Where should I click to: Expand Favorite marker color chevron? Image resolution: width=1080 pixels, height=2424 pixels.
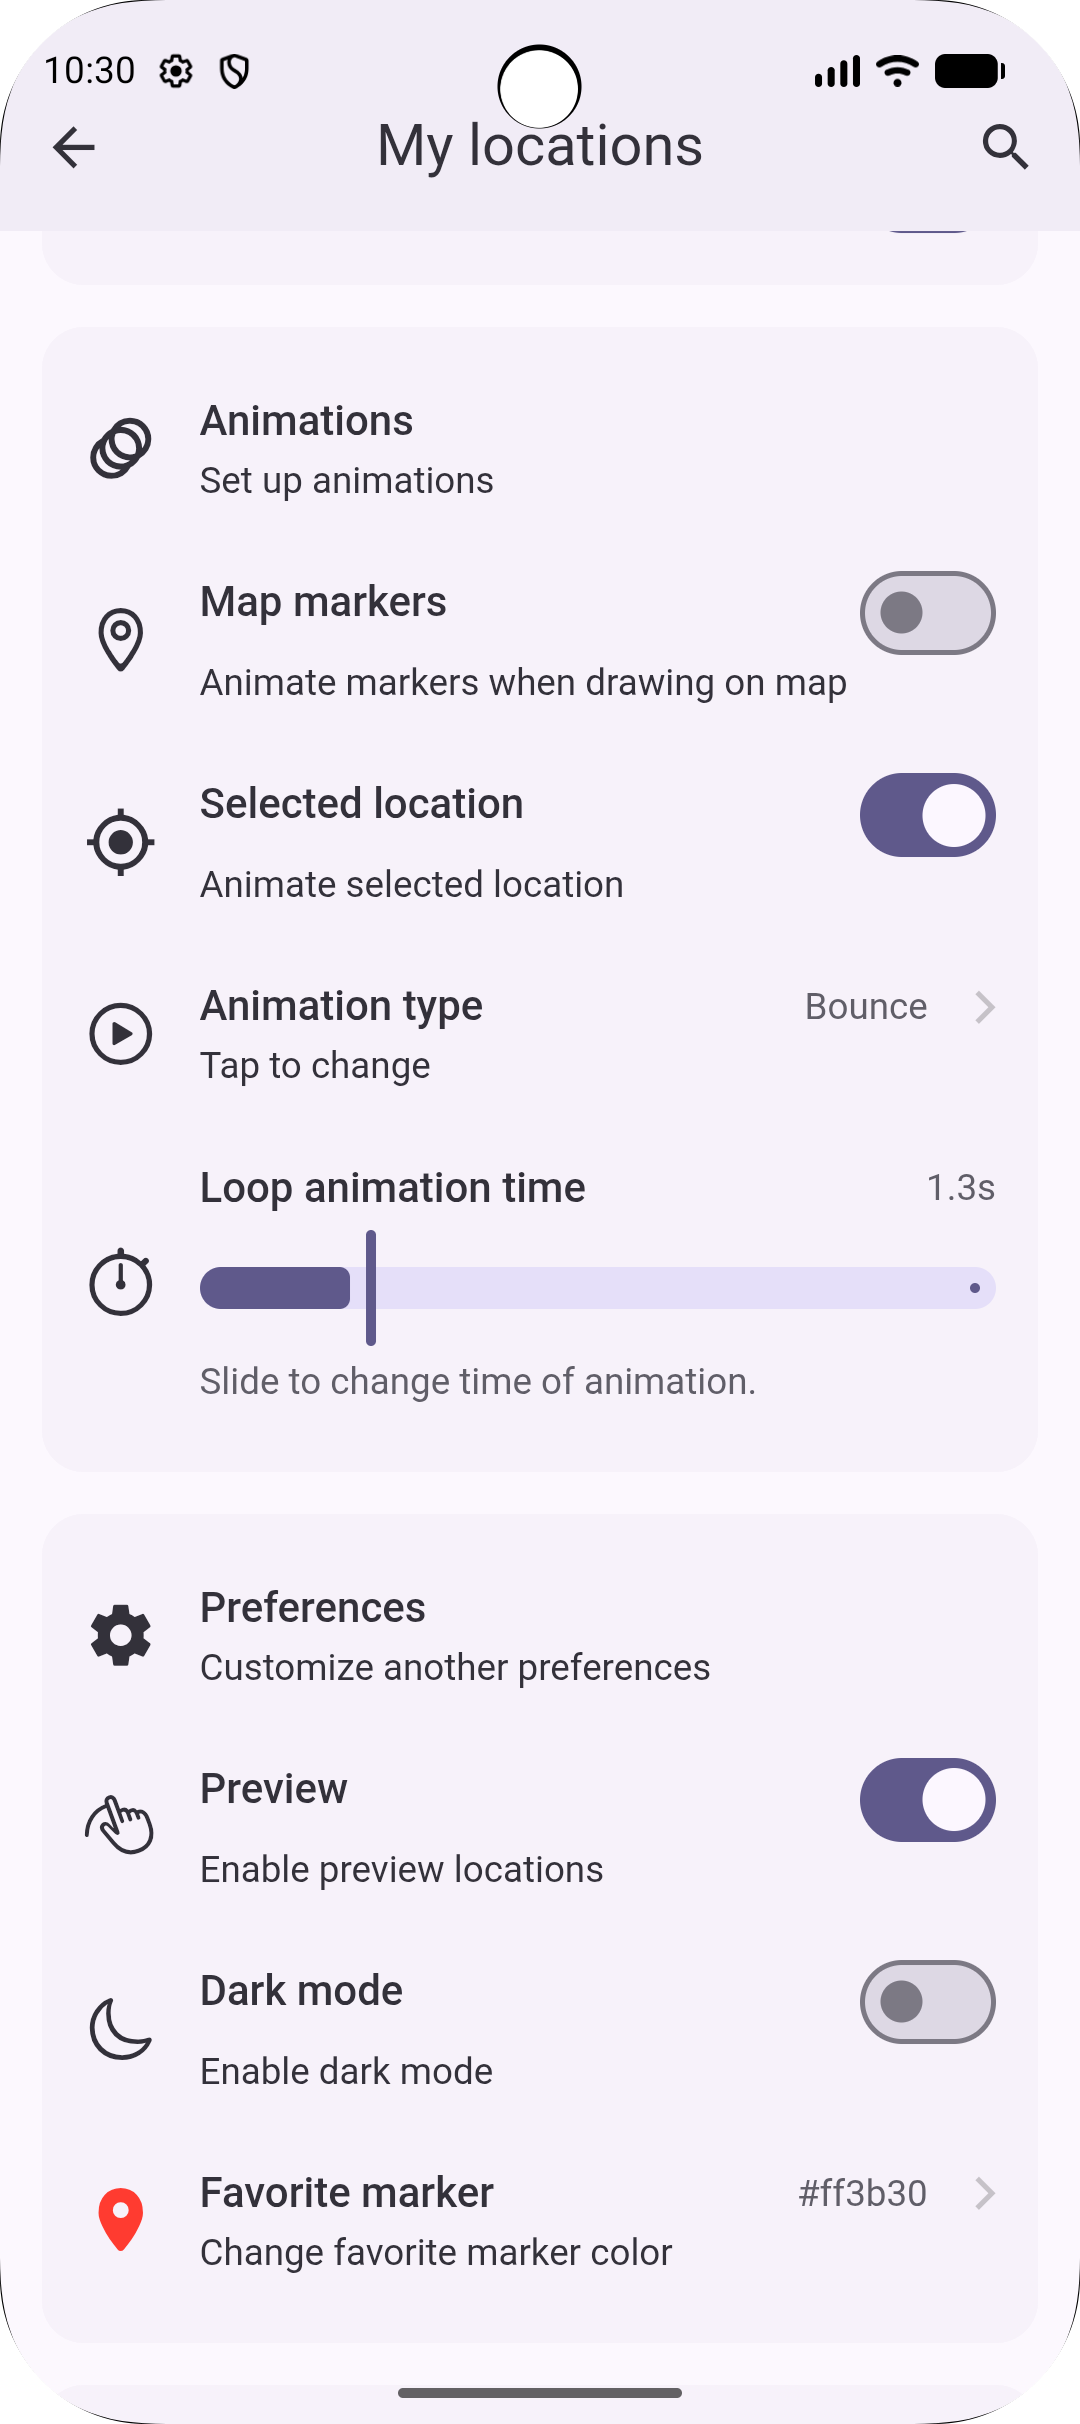(x=985, y=2193)
